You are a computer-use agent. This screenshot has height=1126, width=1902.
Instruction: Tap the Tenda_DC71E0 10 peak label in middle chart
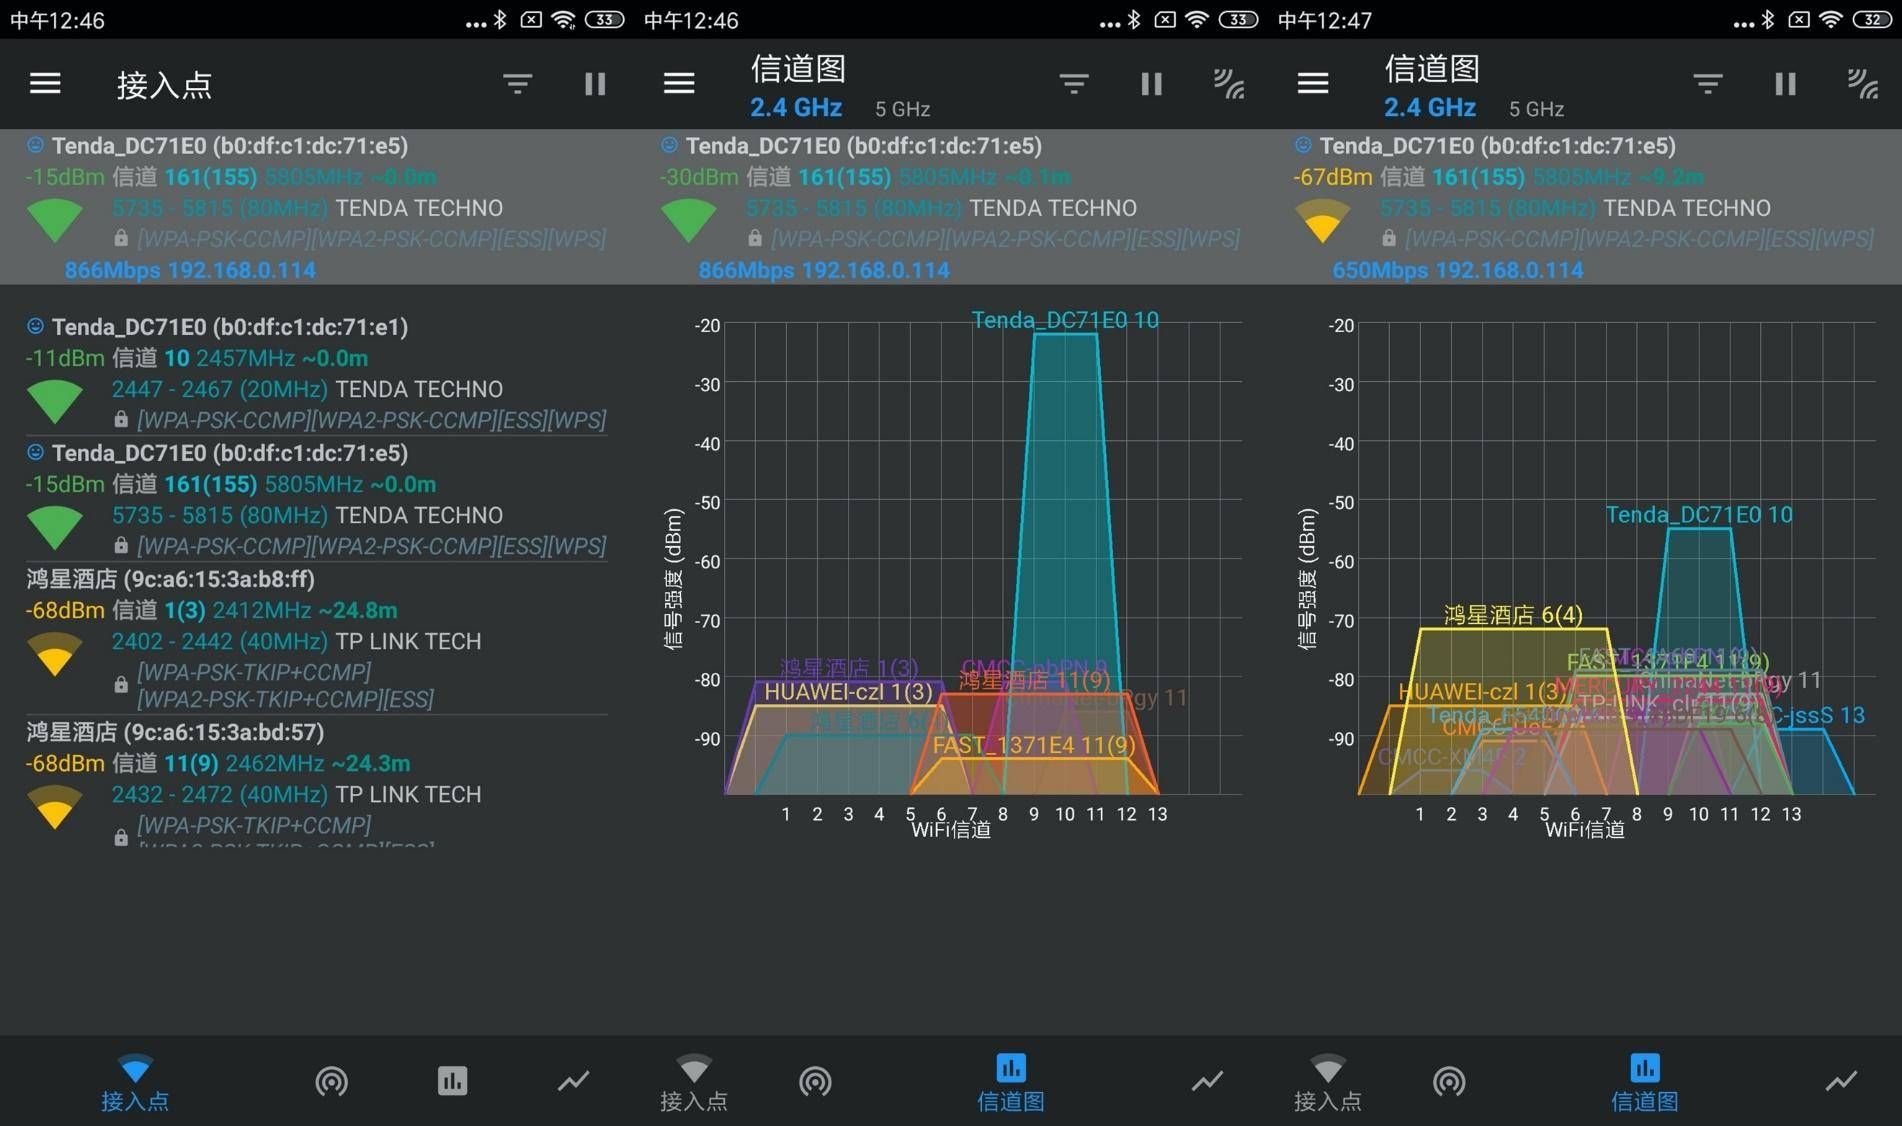click(x=1065, y=320)
